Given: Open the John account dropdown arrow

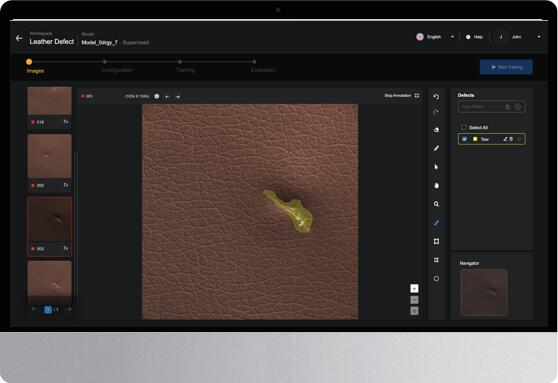Looking at the screenshot, I should point(539,37).
